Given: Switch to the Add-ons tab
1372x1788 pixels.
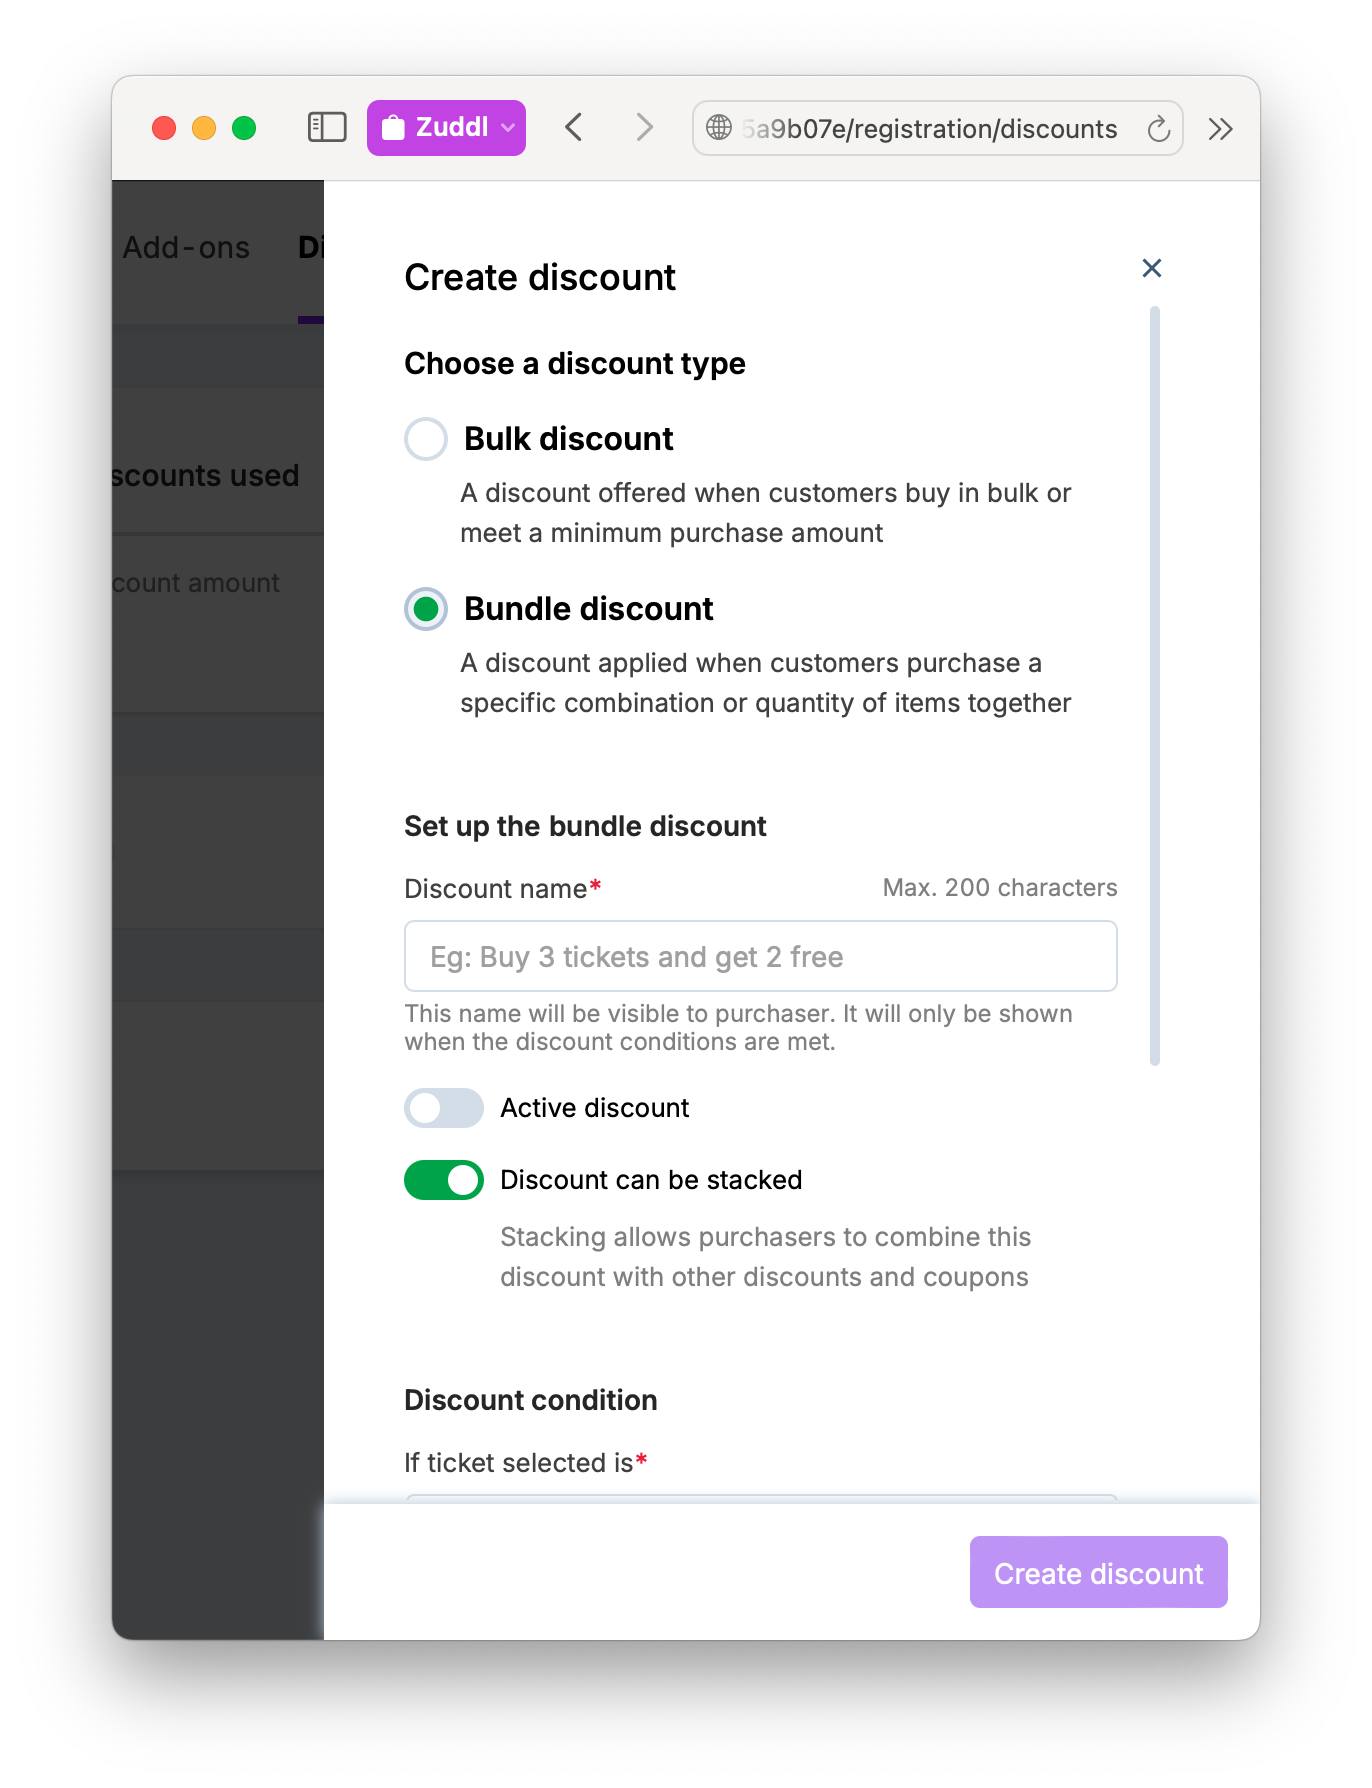Looking at the screenshot, I should [186, 247].
